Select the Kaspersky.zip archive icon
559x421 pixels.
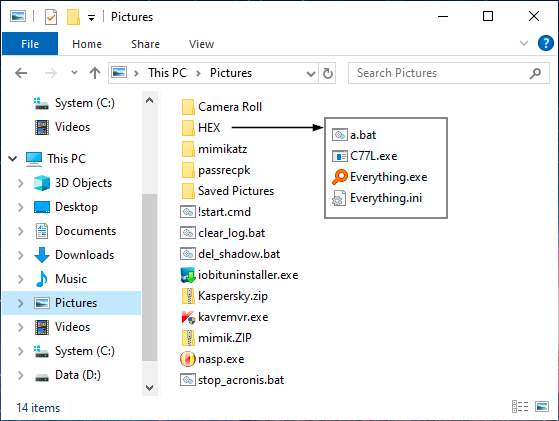pyautogui.click(x=188, y=296)
